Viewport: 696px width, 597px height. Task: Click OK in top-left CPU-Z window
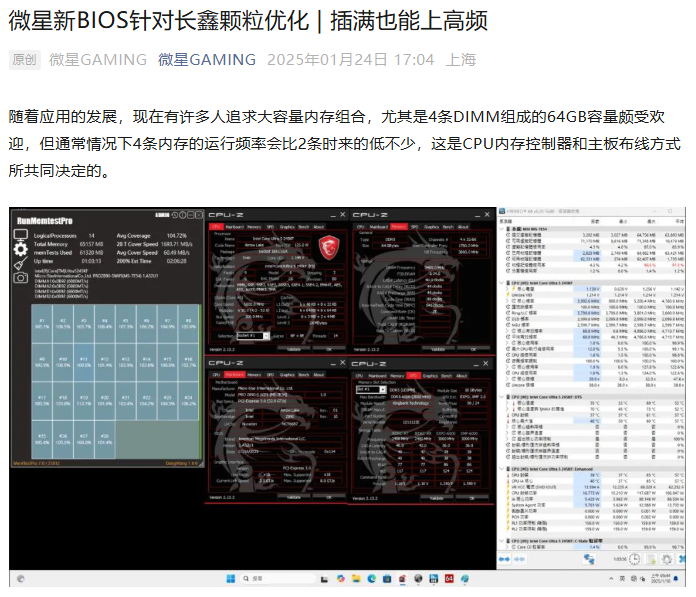329,349
